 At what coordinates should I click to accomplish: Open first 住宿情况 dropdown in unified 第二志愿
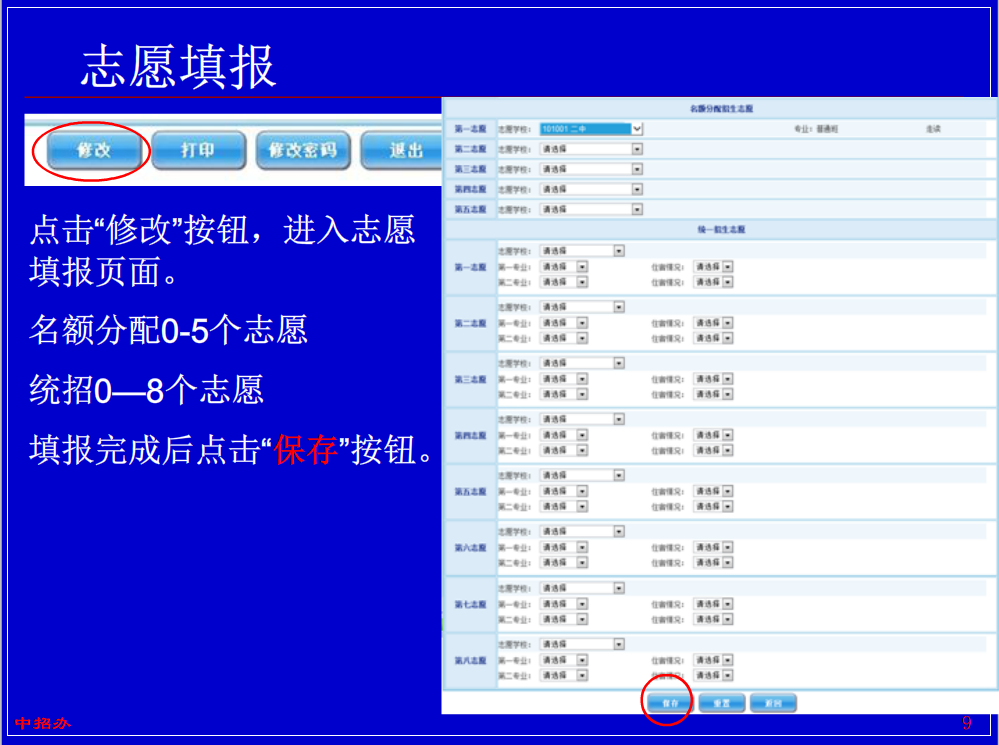[x=727, y=323]
